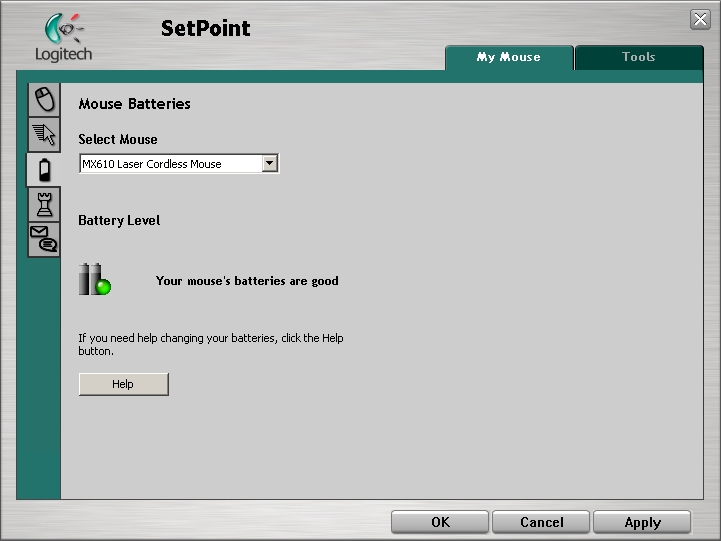This screenshot has width=721, height=541.
Task: Click the Mouse Batteries heading
Action: [x=134, y=104]
